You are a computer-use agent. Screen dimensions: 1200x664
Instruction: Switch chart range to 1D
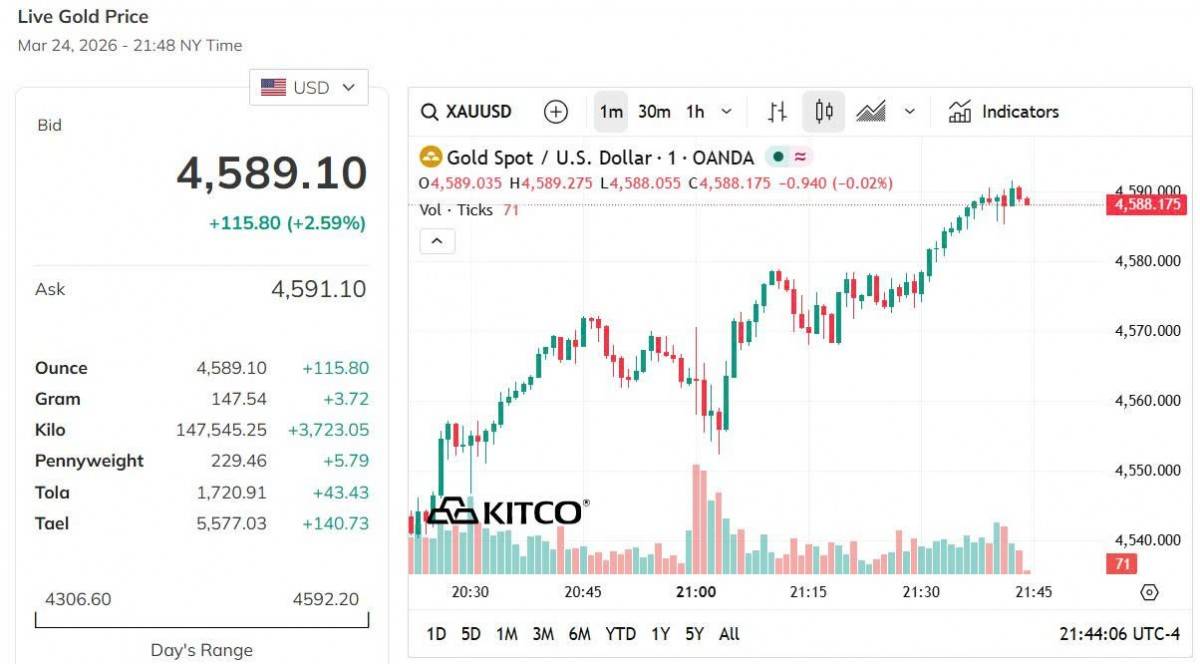437,634
